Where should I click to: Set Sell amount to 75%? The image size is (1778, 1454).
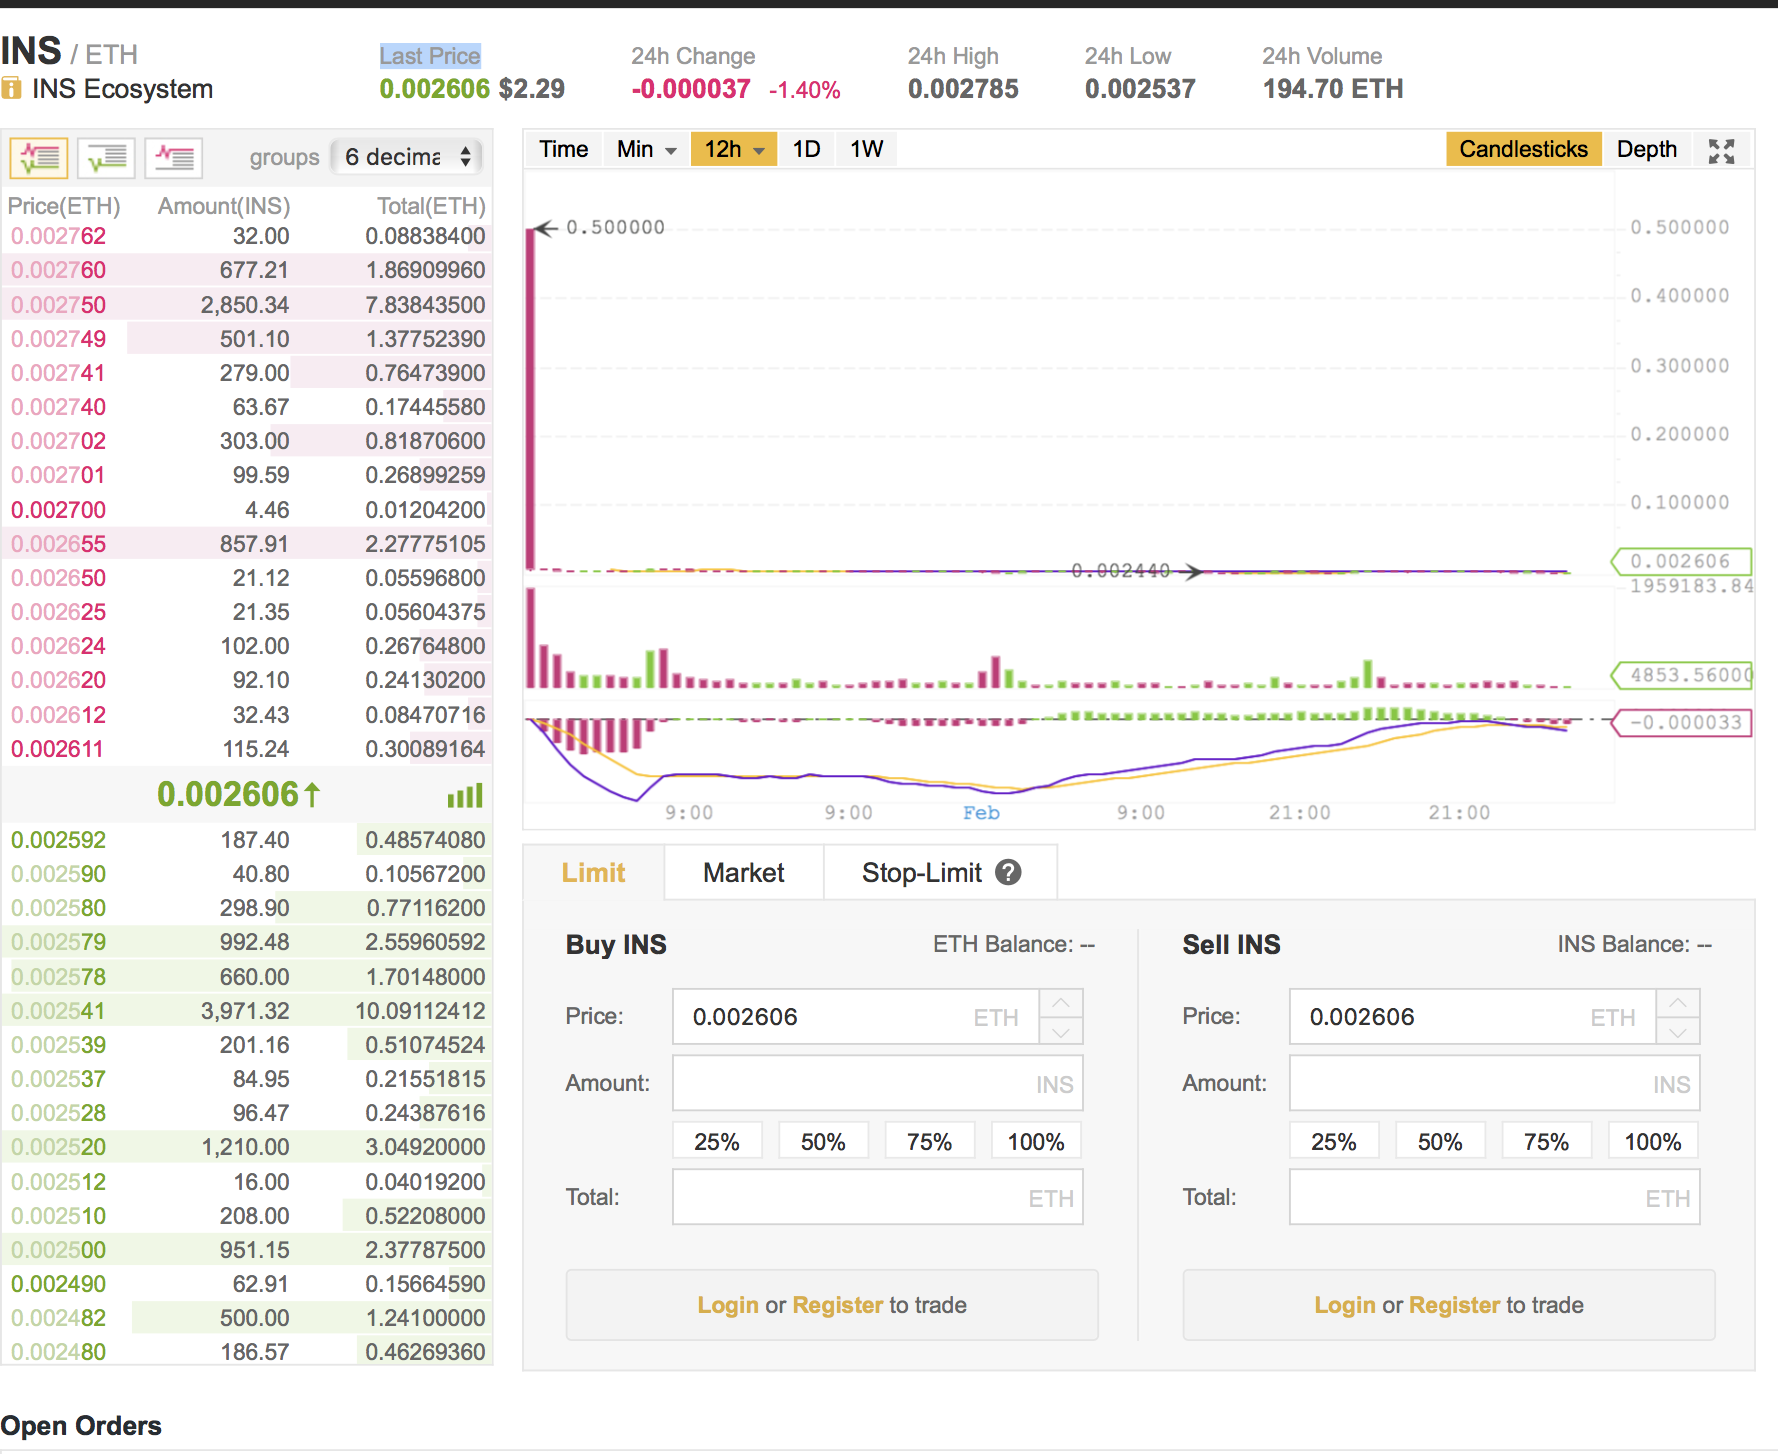1547,1141
